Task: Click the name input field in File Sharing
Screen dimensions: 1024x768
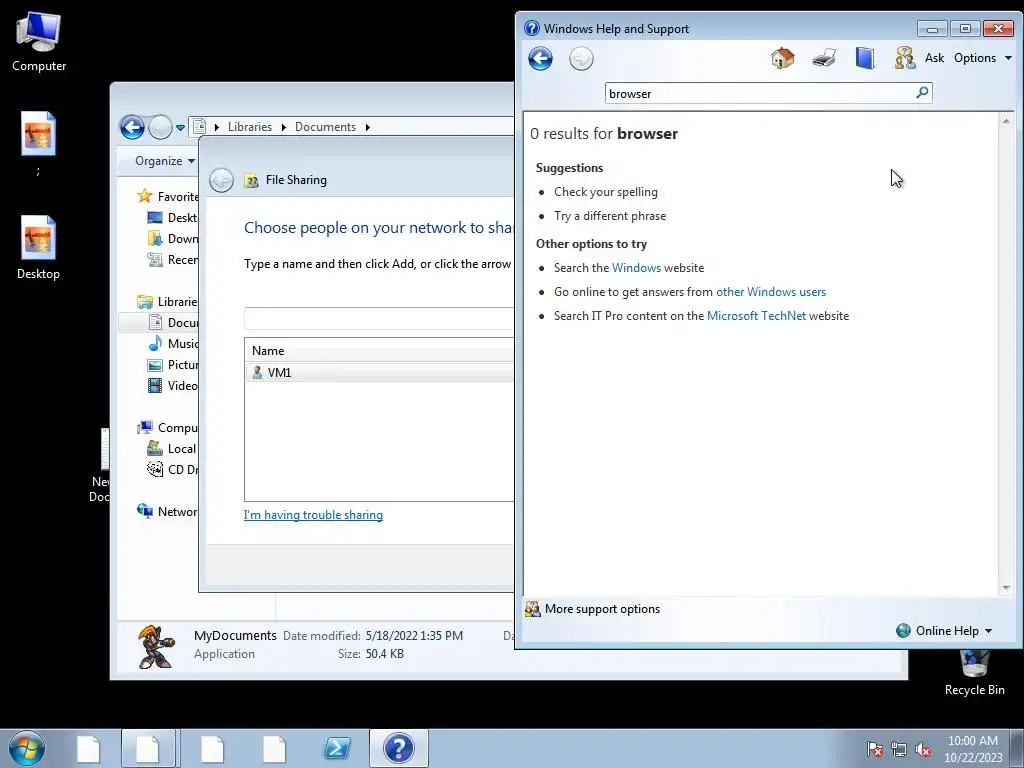Action: pos(379,318)
